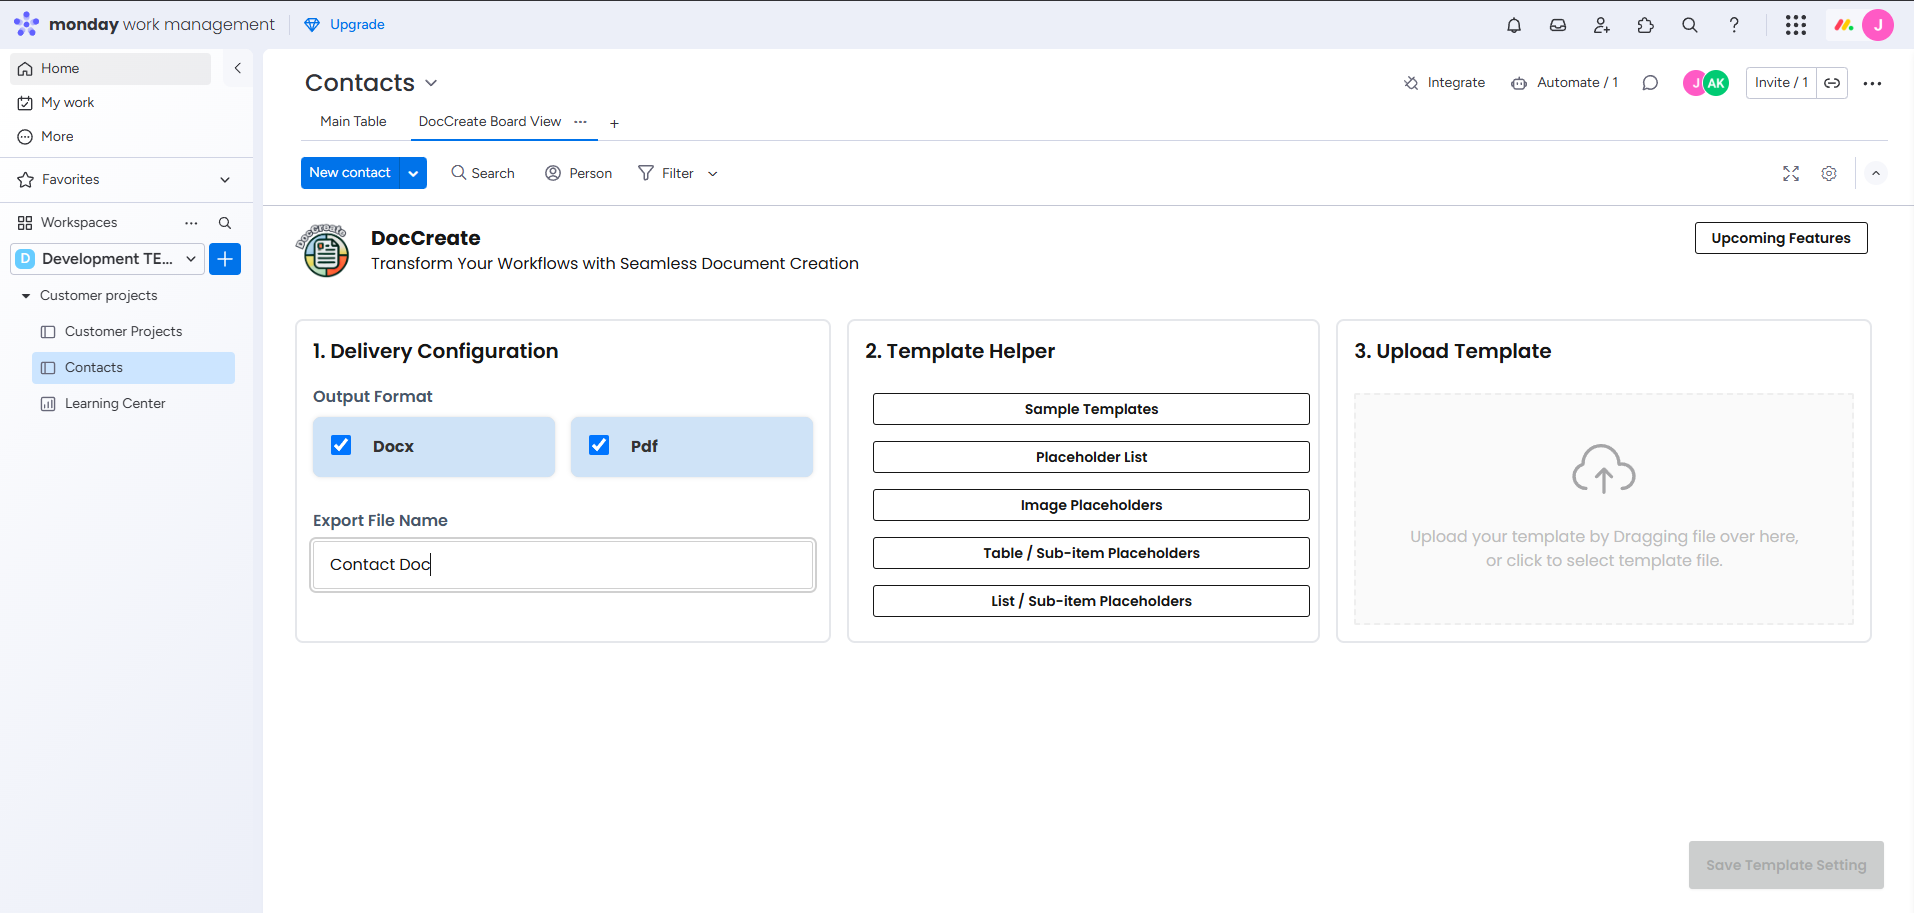Switch to the Main Table tab
The width and height of the screenshot is (1914, 913).
[x=353, y=121]
